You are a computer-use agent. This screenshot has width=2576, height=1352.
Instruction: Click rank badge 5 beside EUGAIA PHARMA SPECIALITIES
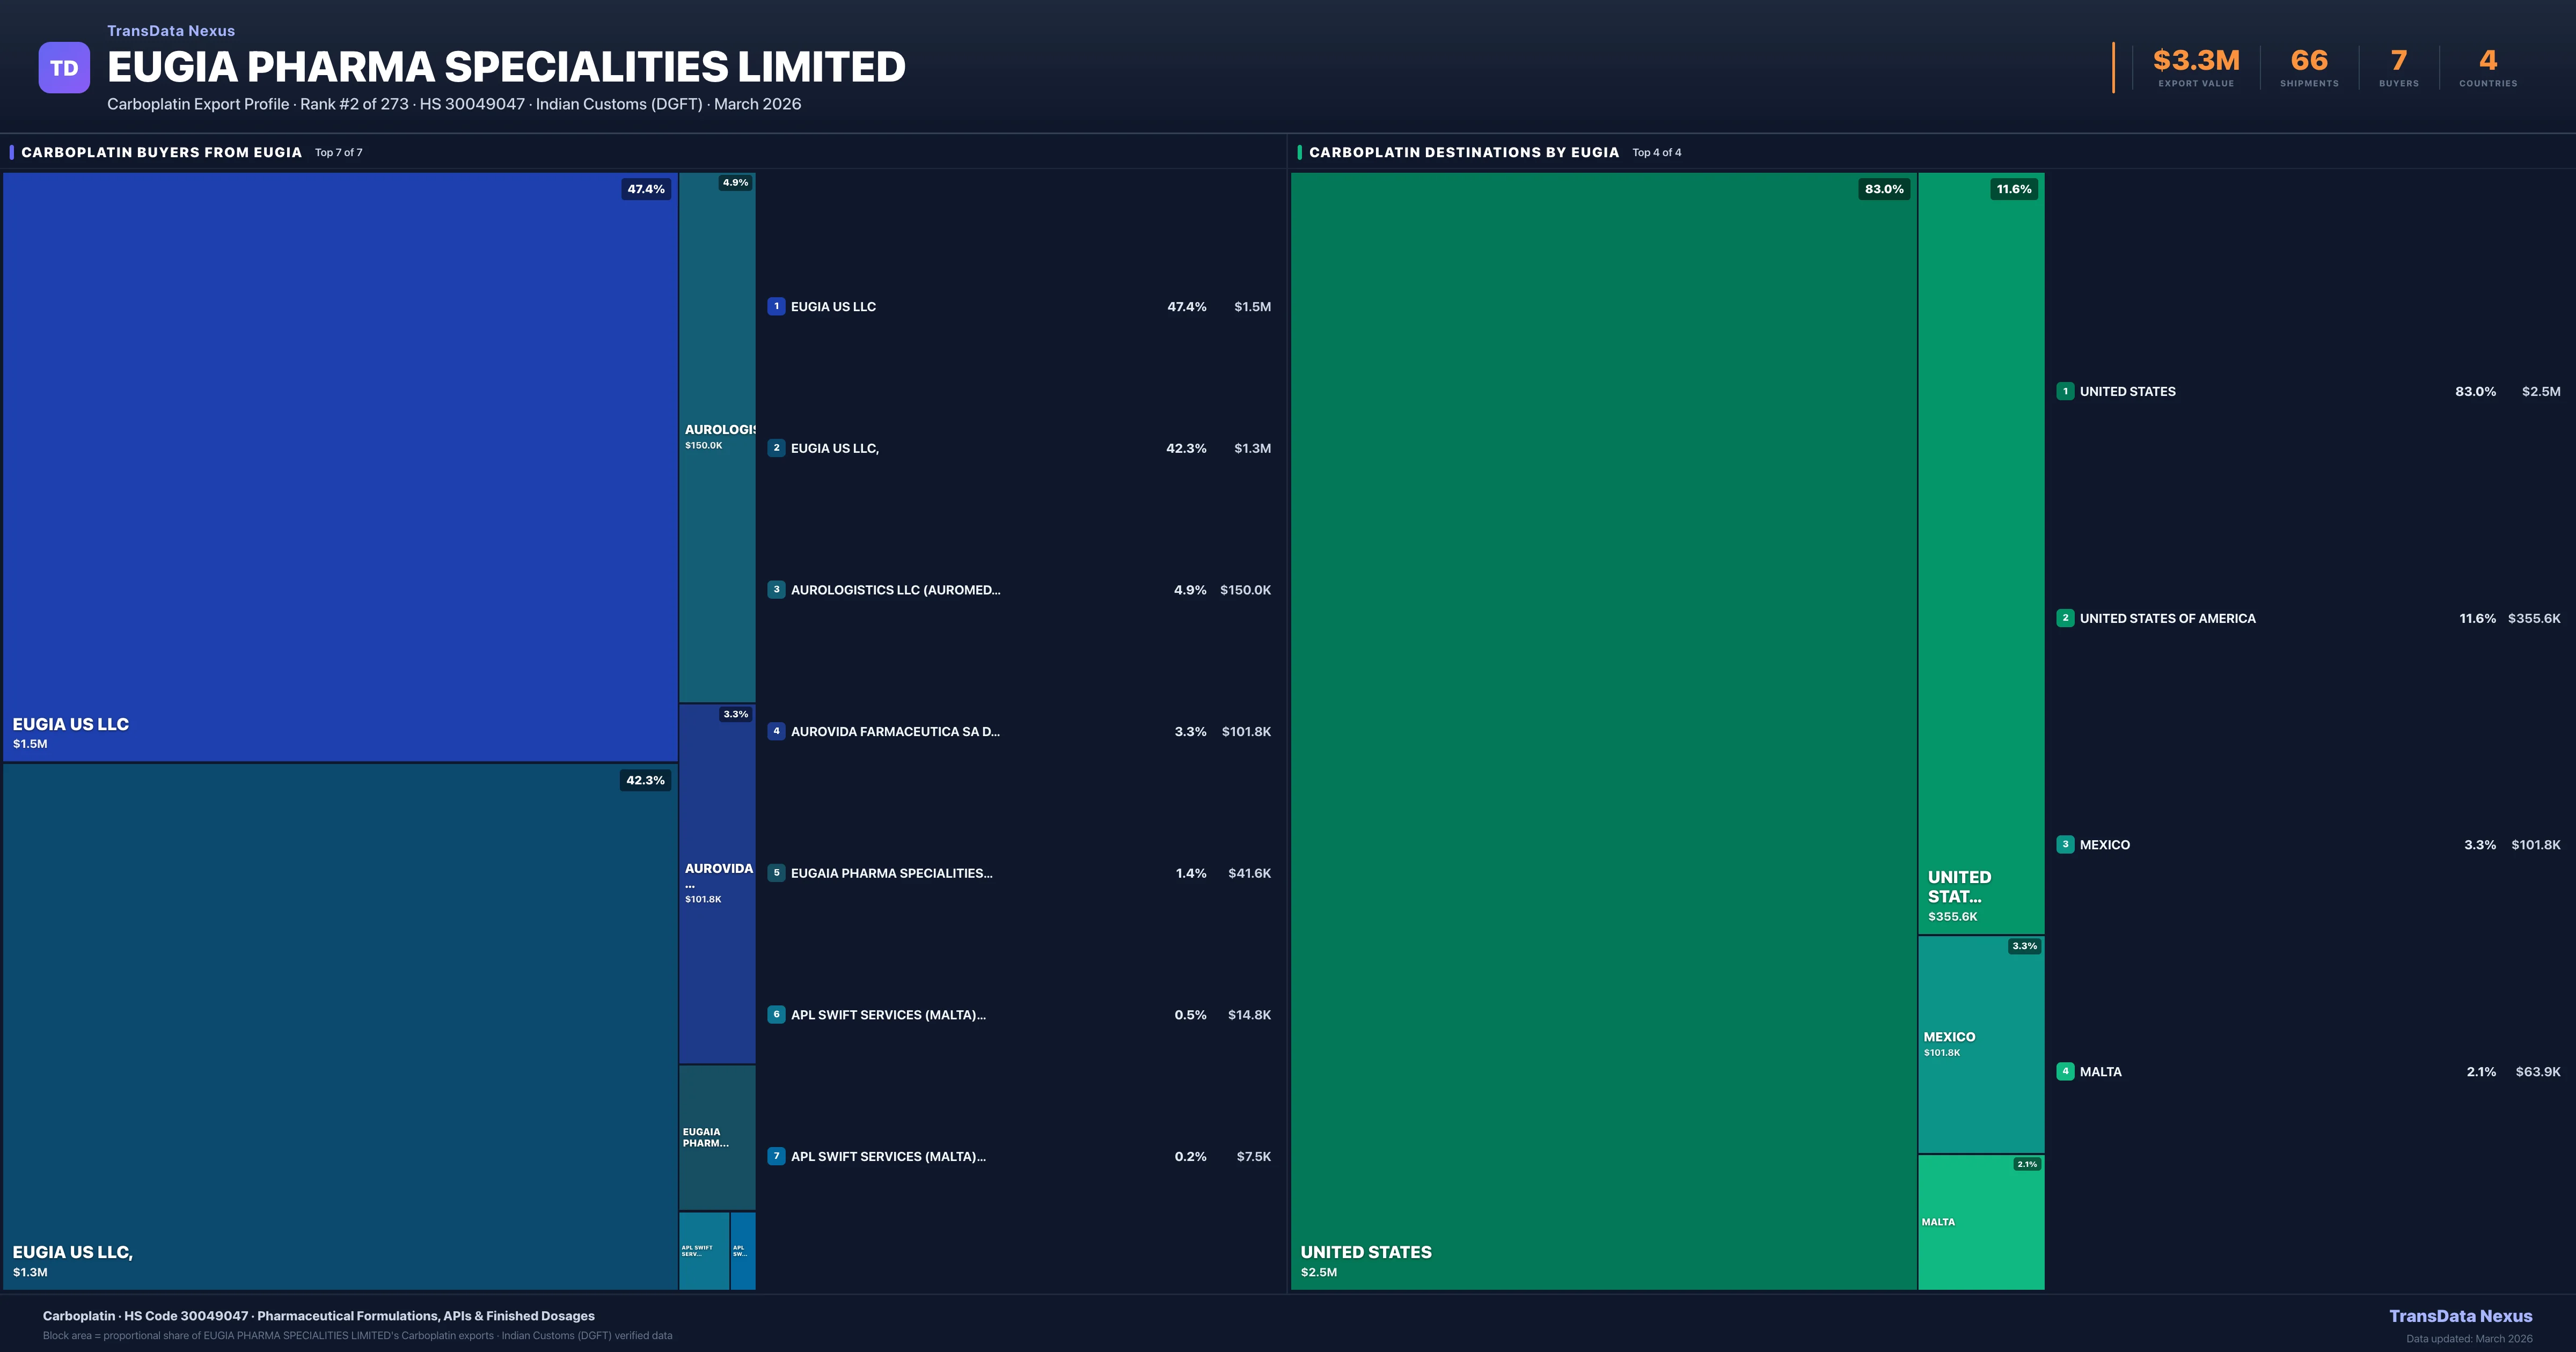coord(776,873)
